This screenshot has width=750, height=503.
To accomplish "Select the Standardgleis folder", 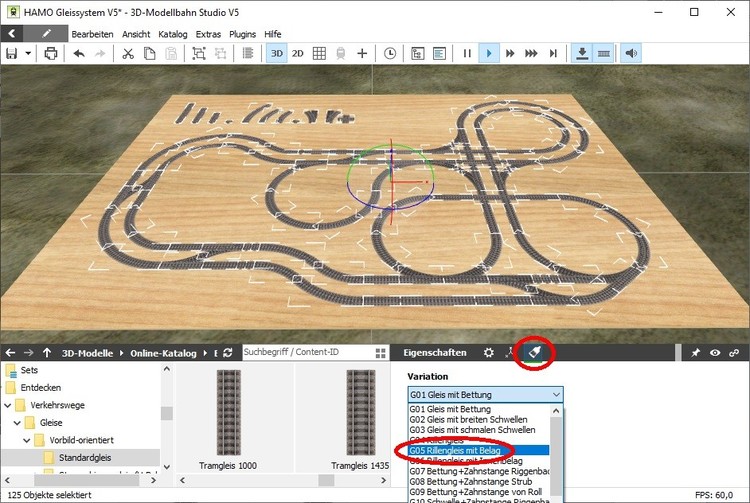I will (85, 458).
